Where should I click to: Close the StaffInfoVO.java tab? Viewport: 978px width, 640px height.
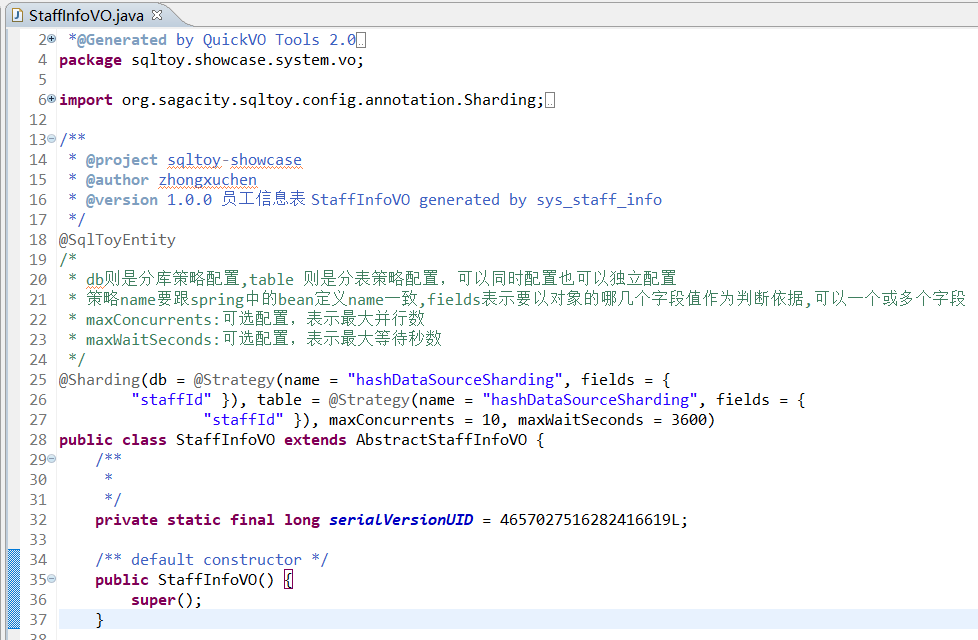[x=157, y=14]
